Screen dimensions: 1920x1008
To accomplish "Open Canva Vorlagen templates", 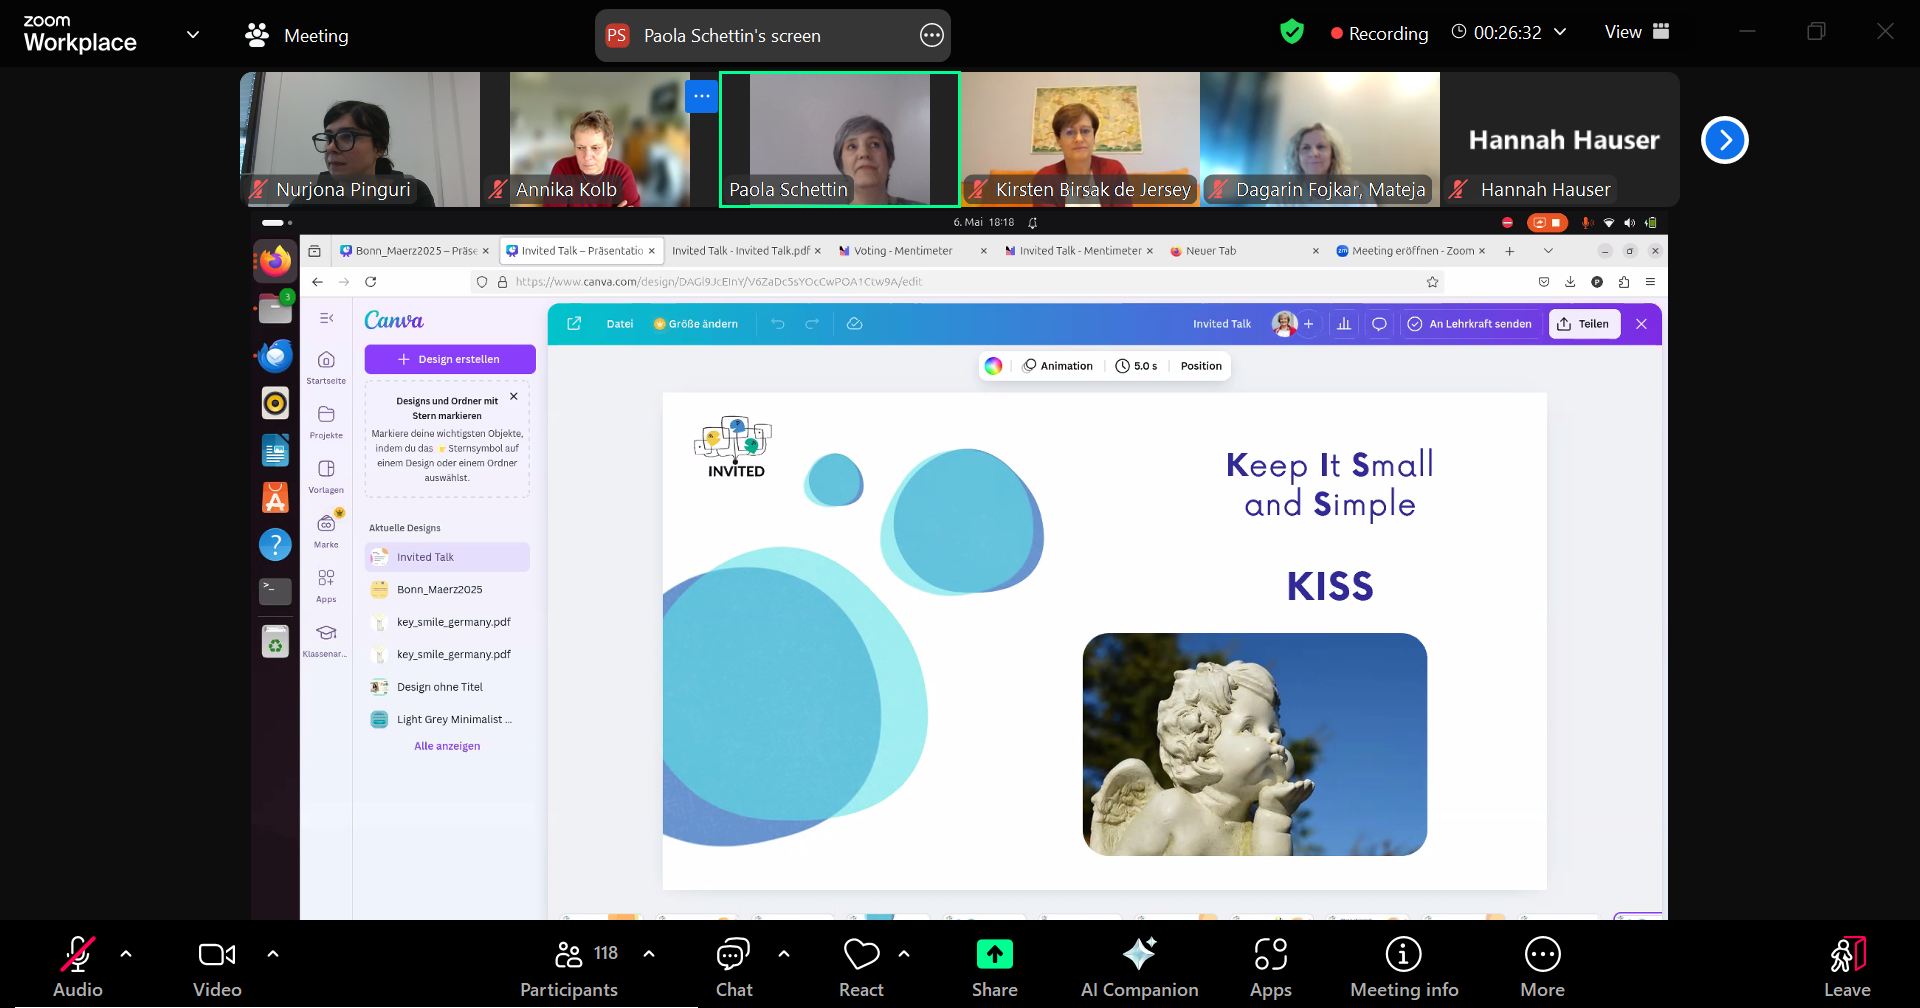I will [x=326, y=476].
